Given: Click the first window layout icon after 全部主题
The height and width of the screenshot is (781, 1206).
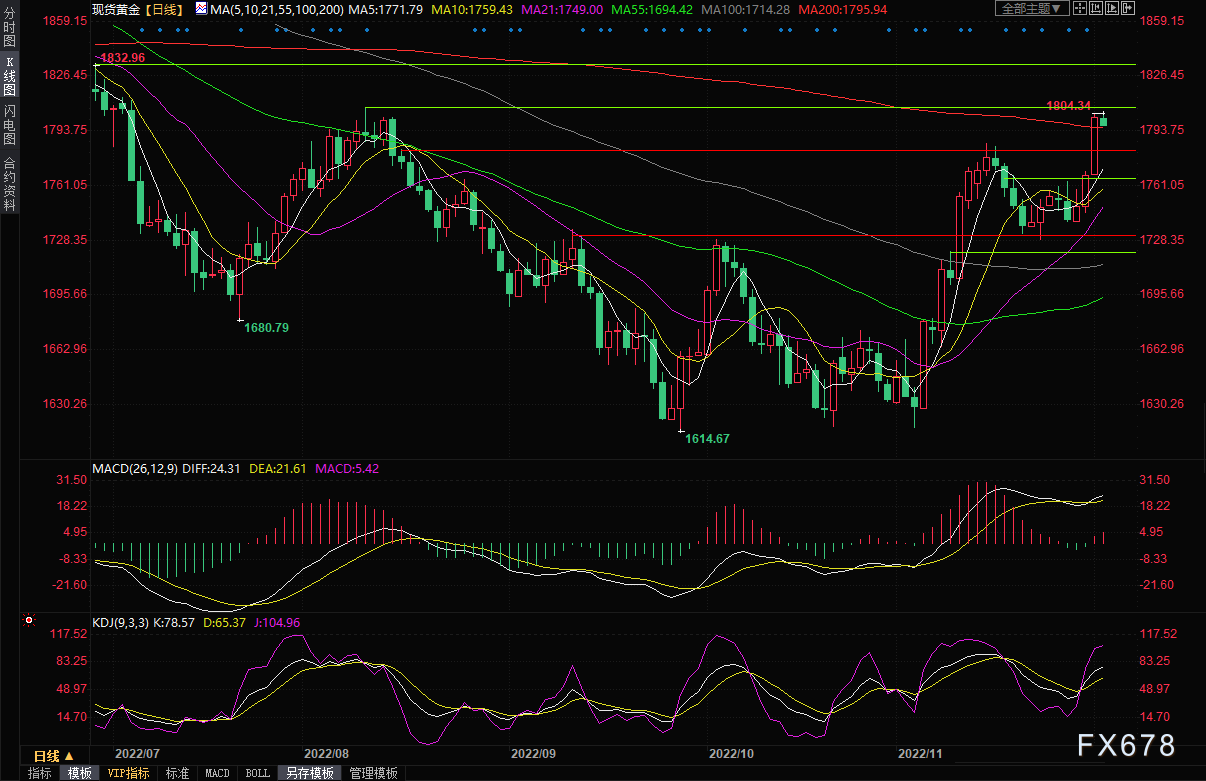Looking at the screenshot, I should click(x=1078, y=9).
